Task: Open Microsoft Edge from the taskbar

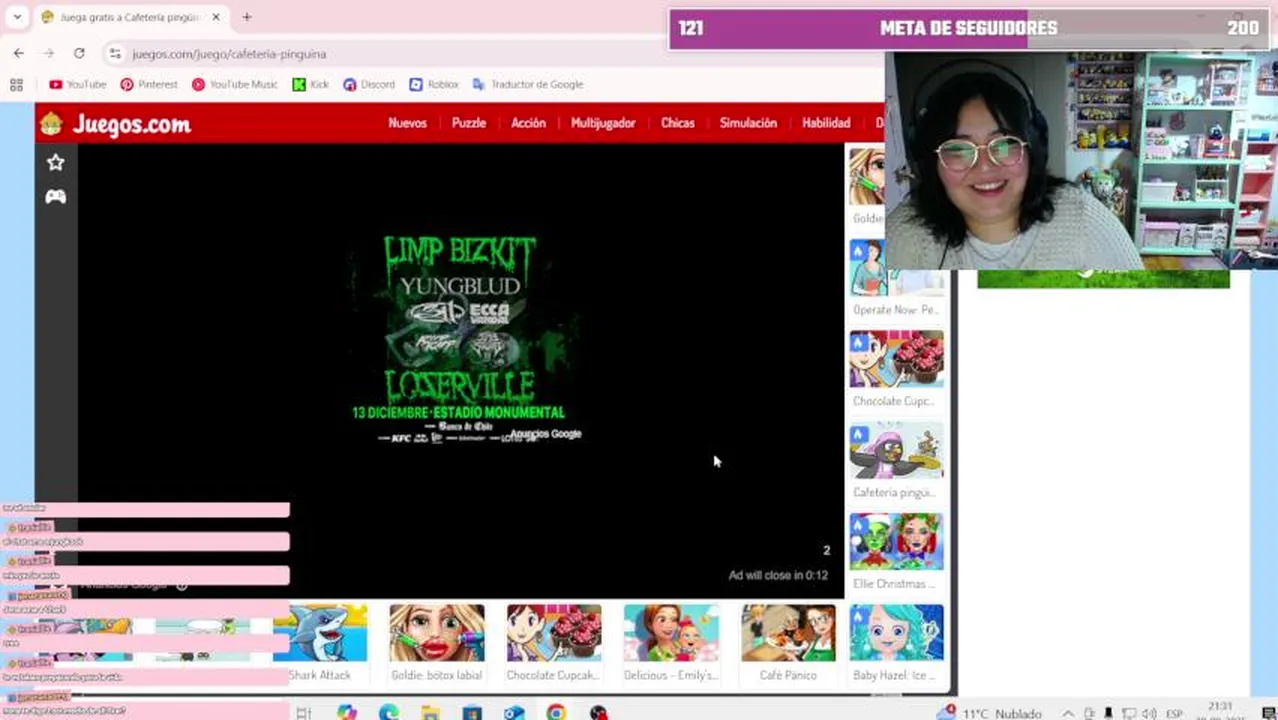Action: click(389, 712)
